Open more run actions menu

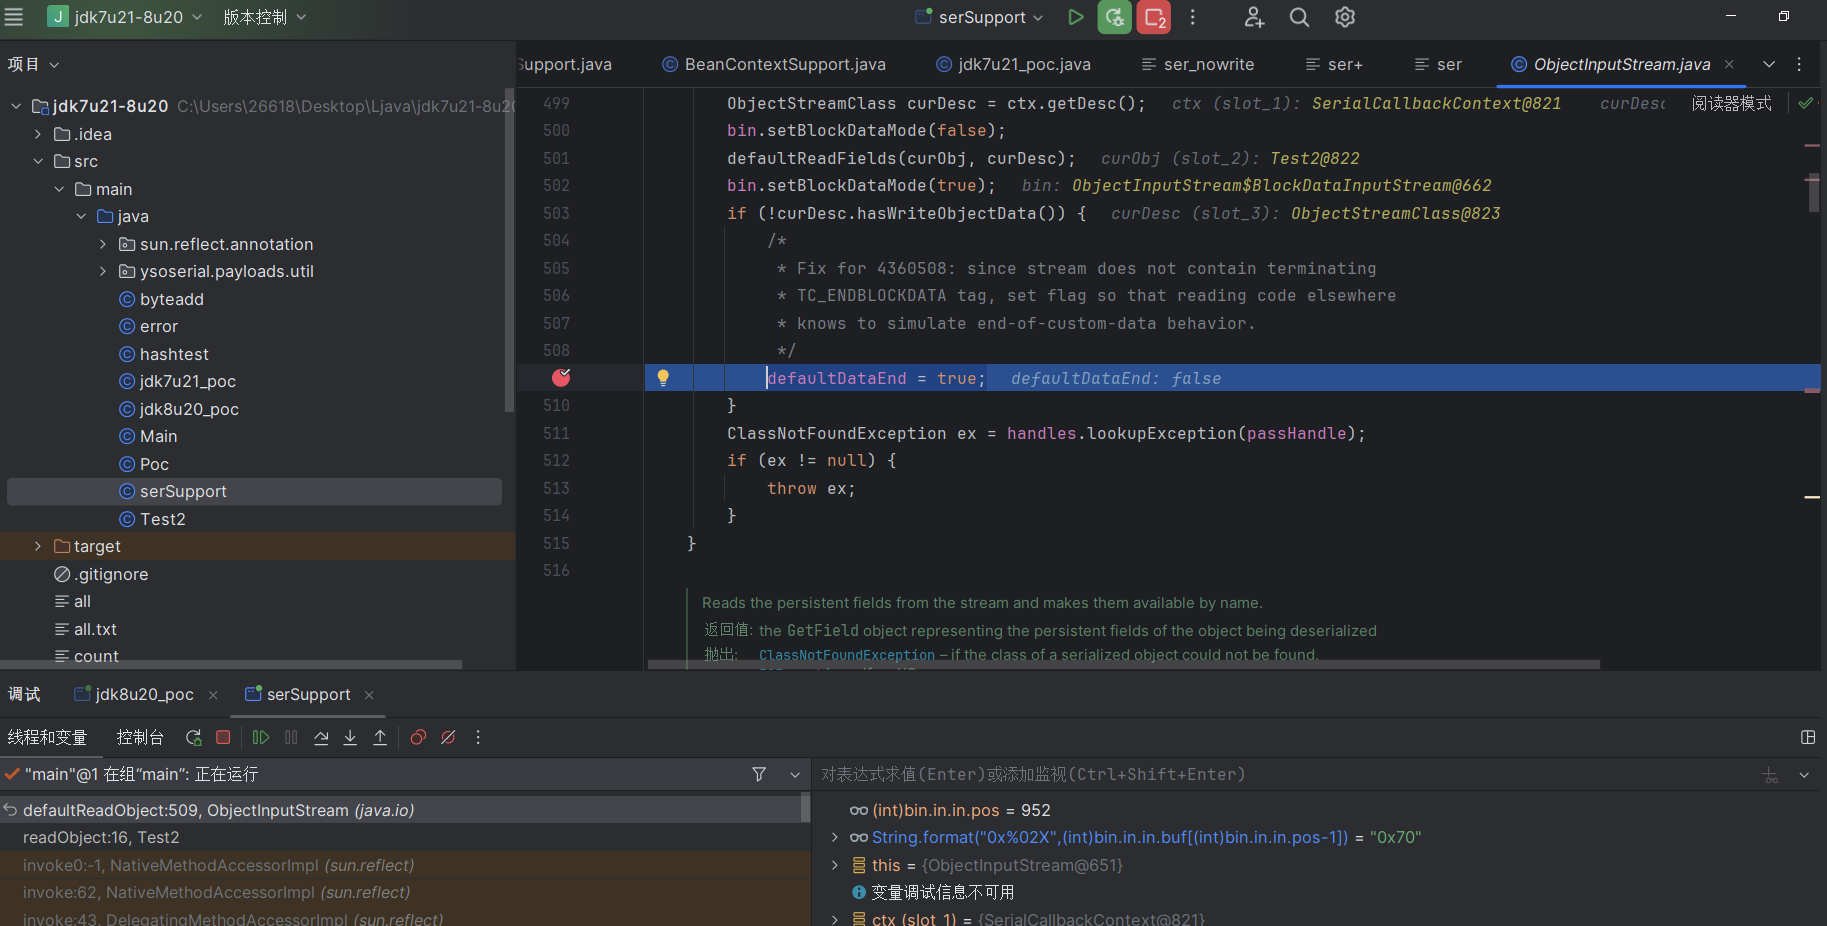[x=1192, y=17]
